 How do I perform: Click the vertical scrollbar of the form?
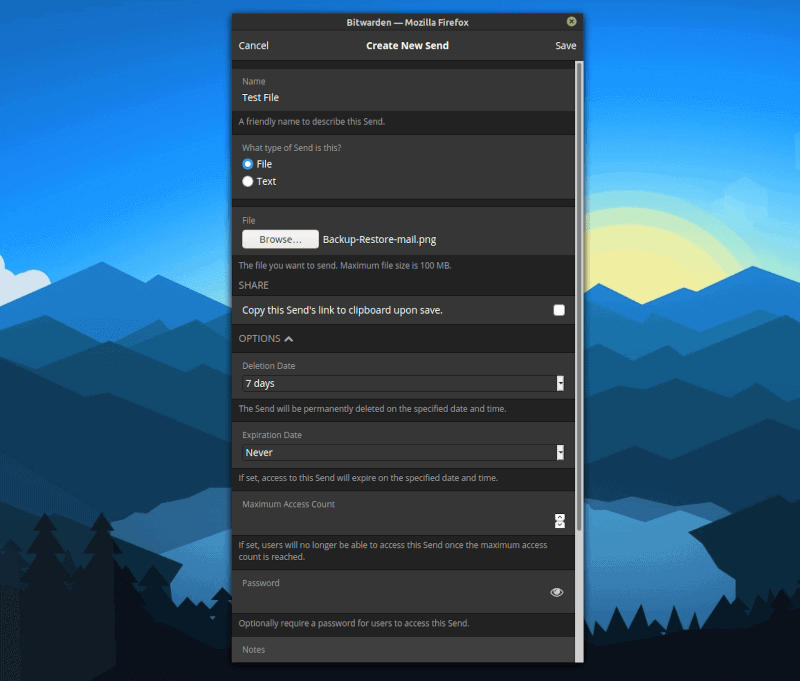[x=579, y=300]
